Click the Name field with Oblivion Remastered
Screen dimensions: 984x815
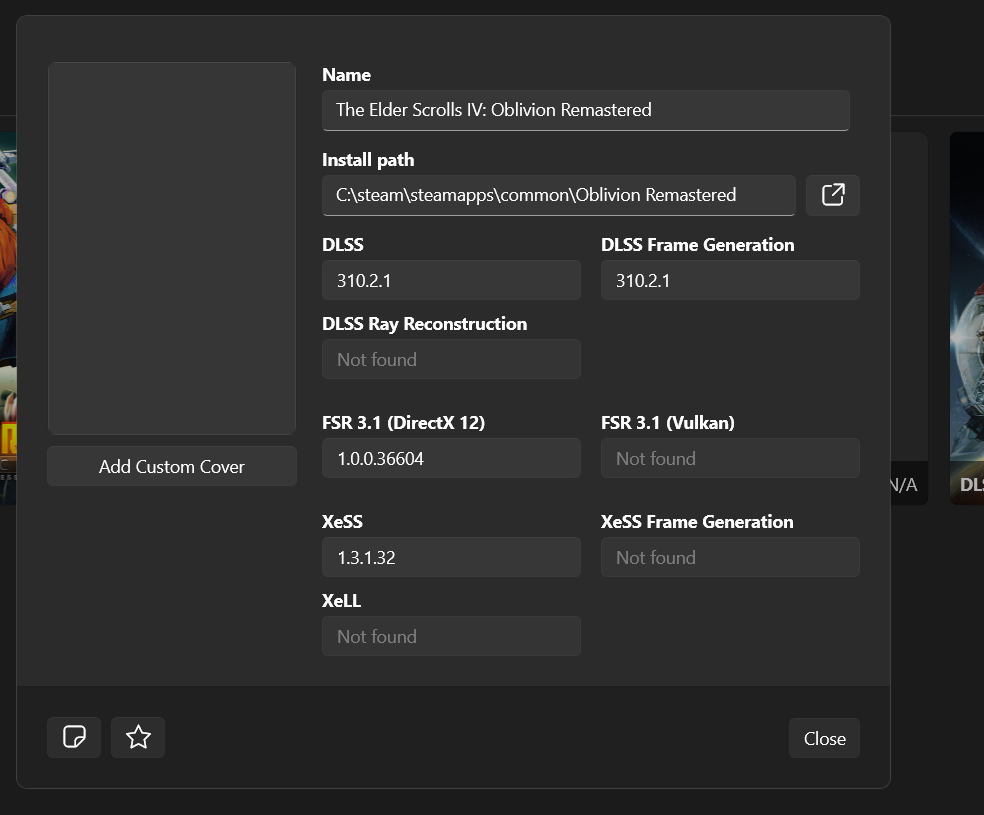point(585,110)
